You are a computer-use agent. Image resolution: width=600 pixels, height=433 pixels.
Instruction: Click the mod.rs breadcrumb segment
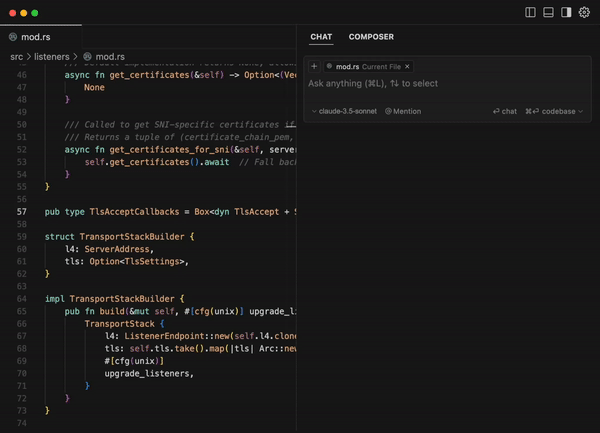(110, 57)
